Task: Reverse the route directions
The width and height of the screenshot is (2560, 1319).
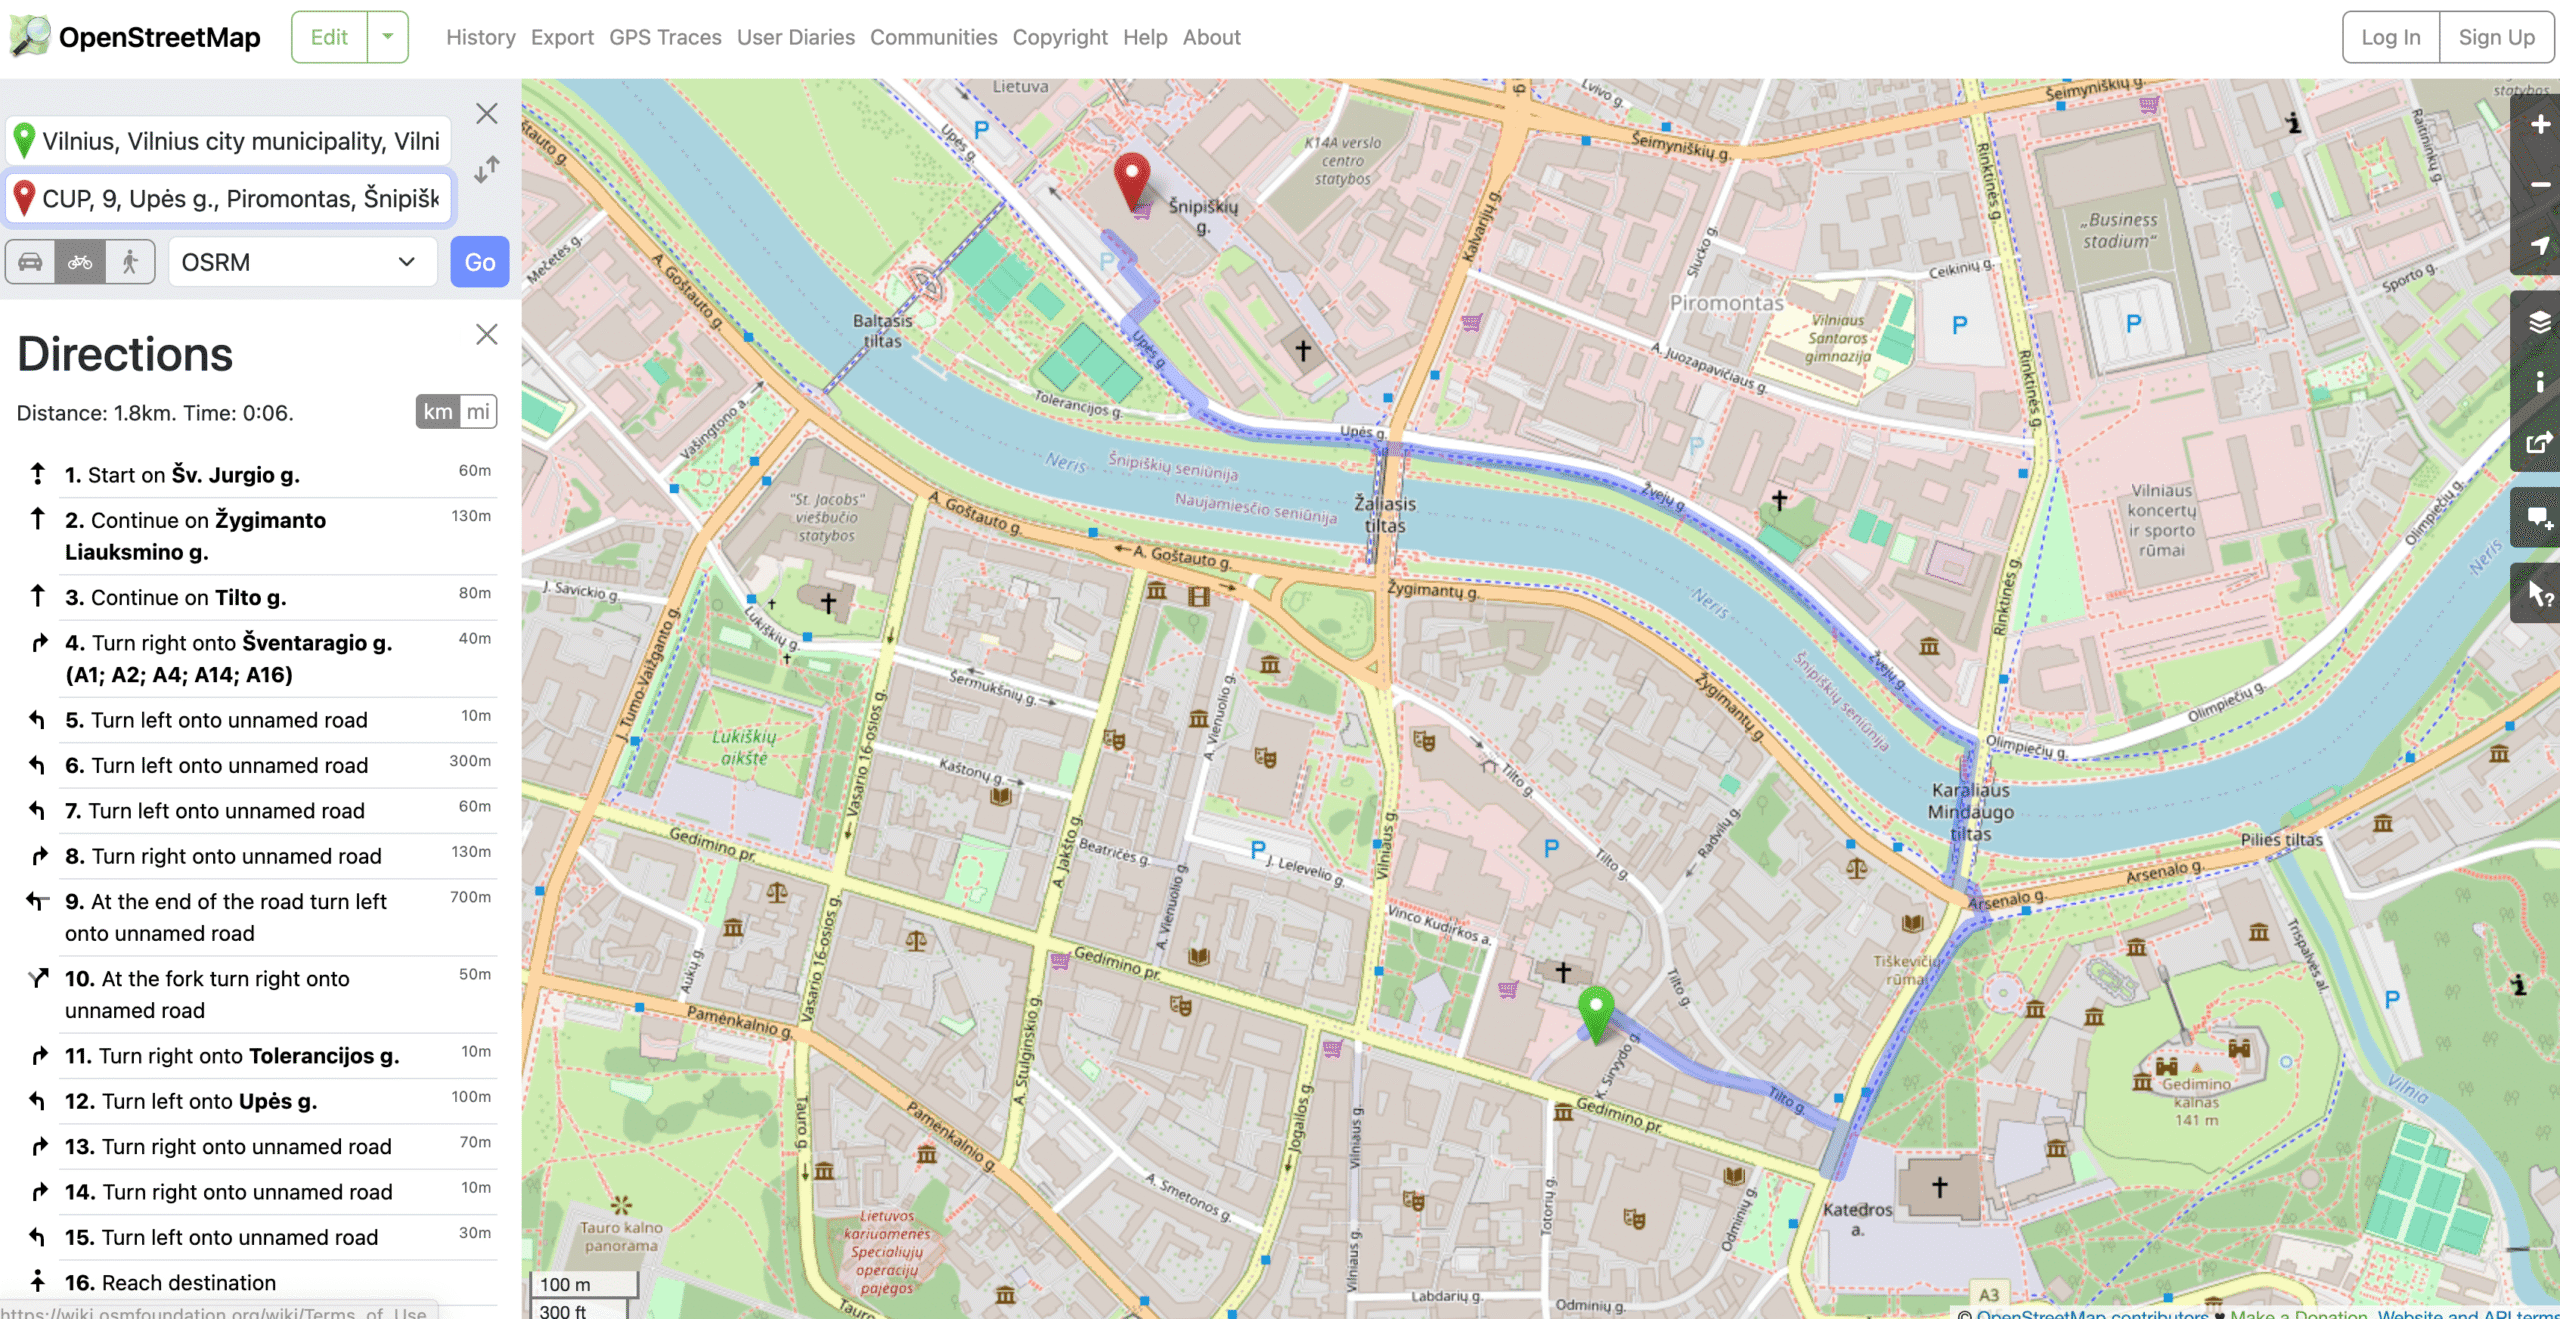Action: point(487,169)
